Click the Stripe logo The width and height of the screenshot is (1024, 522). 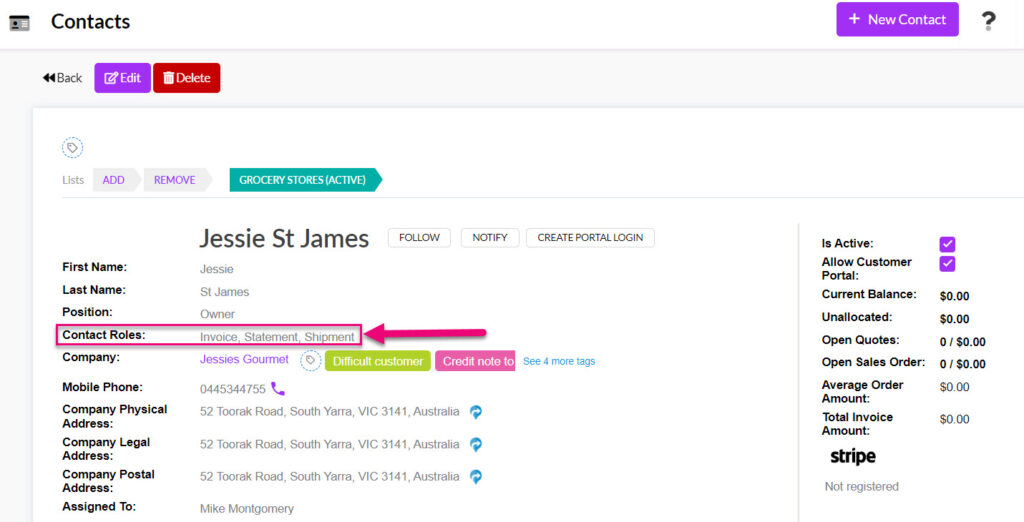click(853, 456)
